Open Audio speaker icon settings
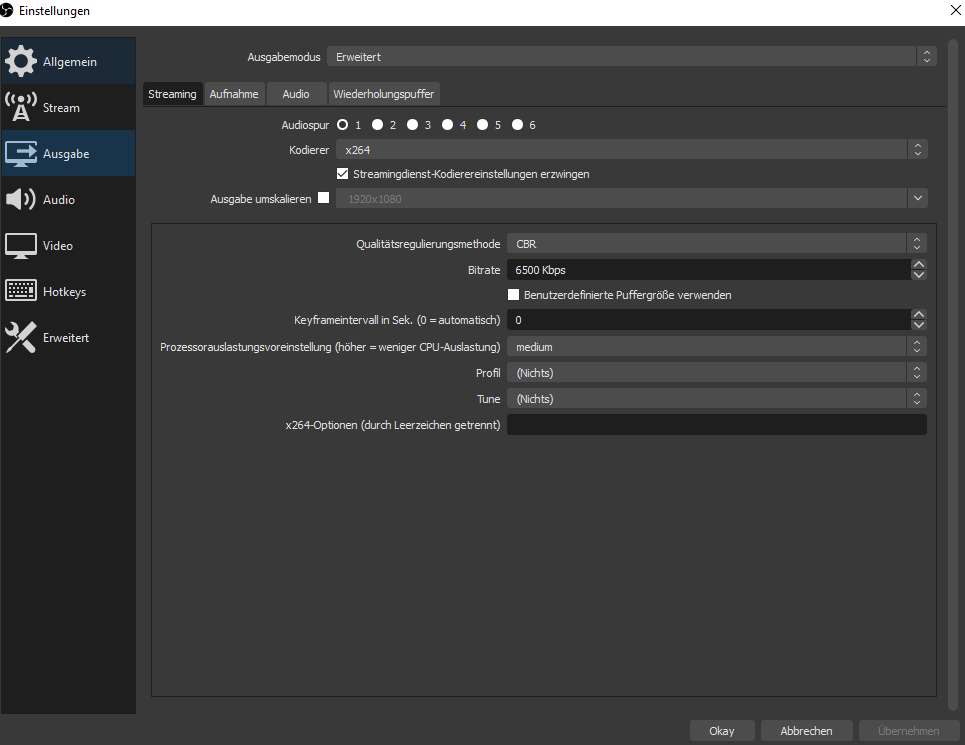The width and height of the screenshot is (965, 745). pyautogui.click(x=21, y=199)
